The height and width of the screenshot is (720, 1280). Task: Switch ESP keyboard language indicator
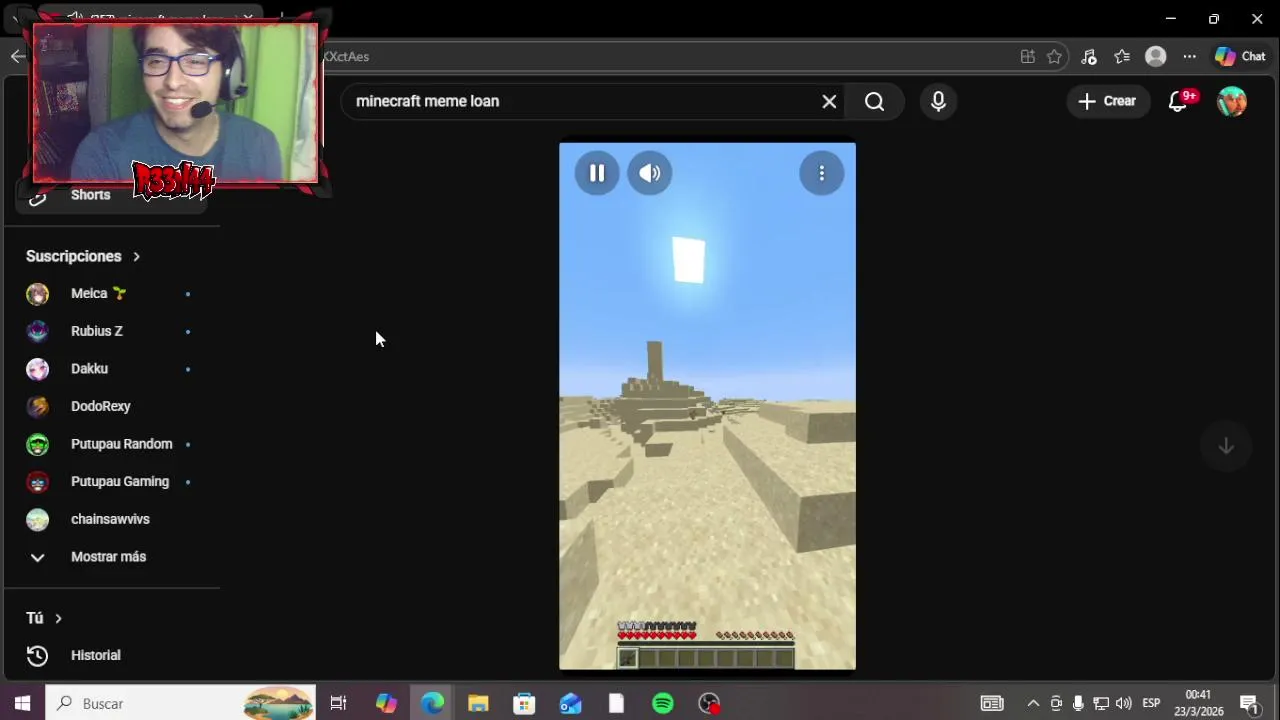pos(1151,703)
